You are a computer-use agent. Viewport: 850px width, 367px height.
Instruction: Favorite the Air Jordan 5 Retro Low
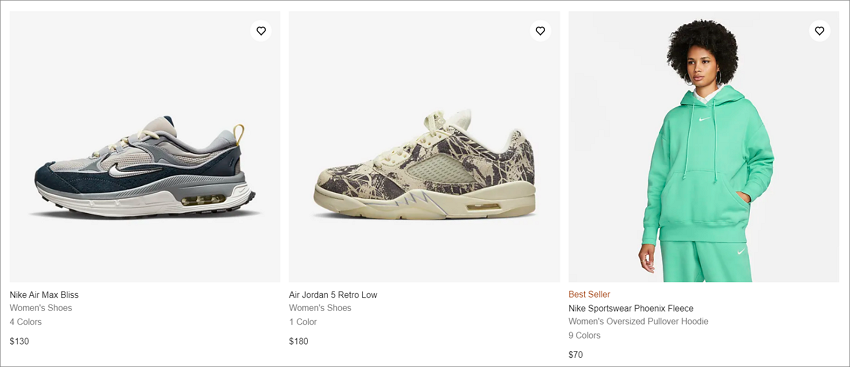[540, 31]
